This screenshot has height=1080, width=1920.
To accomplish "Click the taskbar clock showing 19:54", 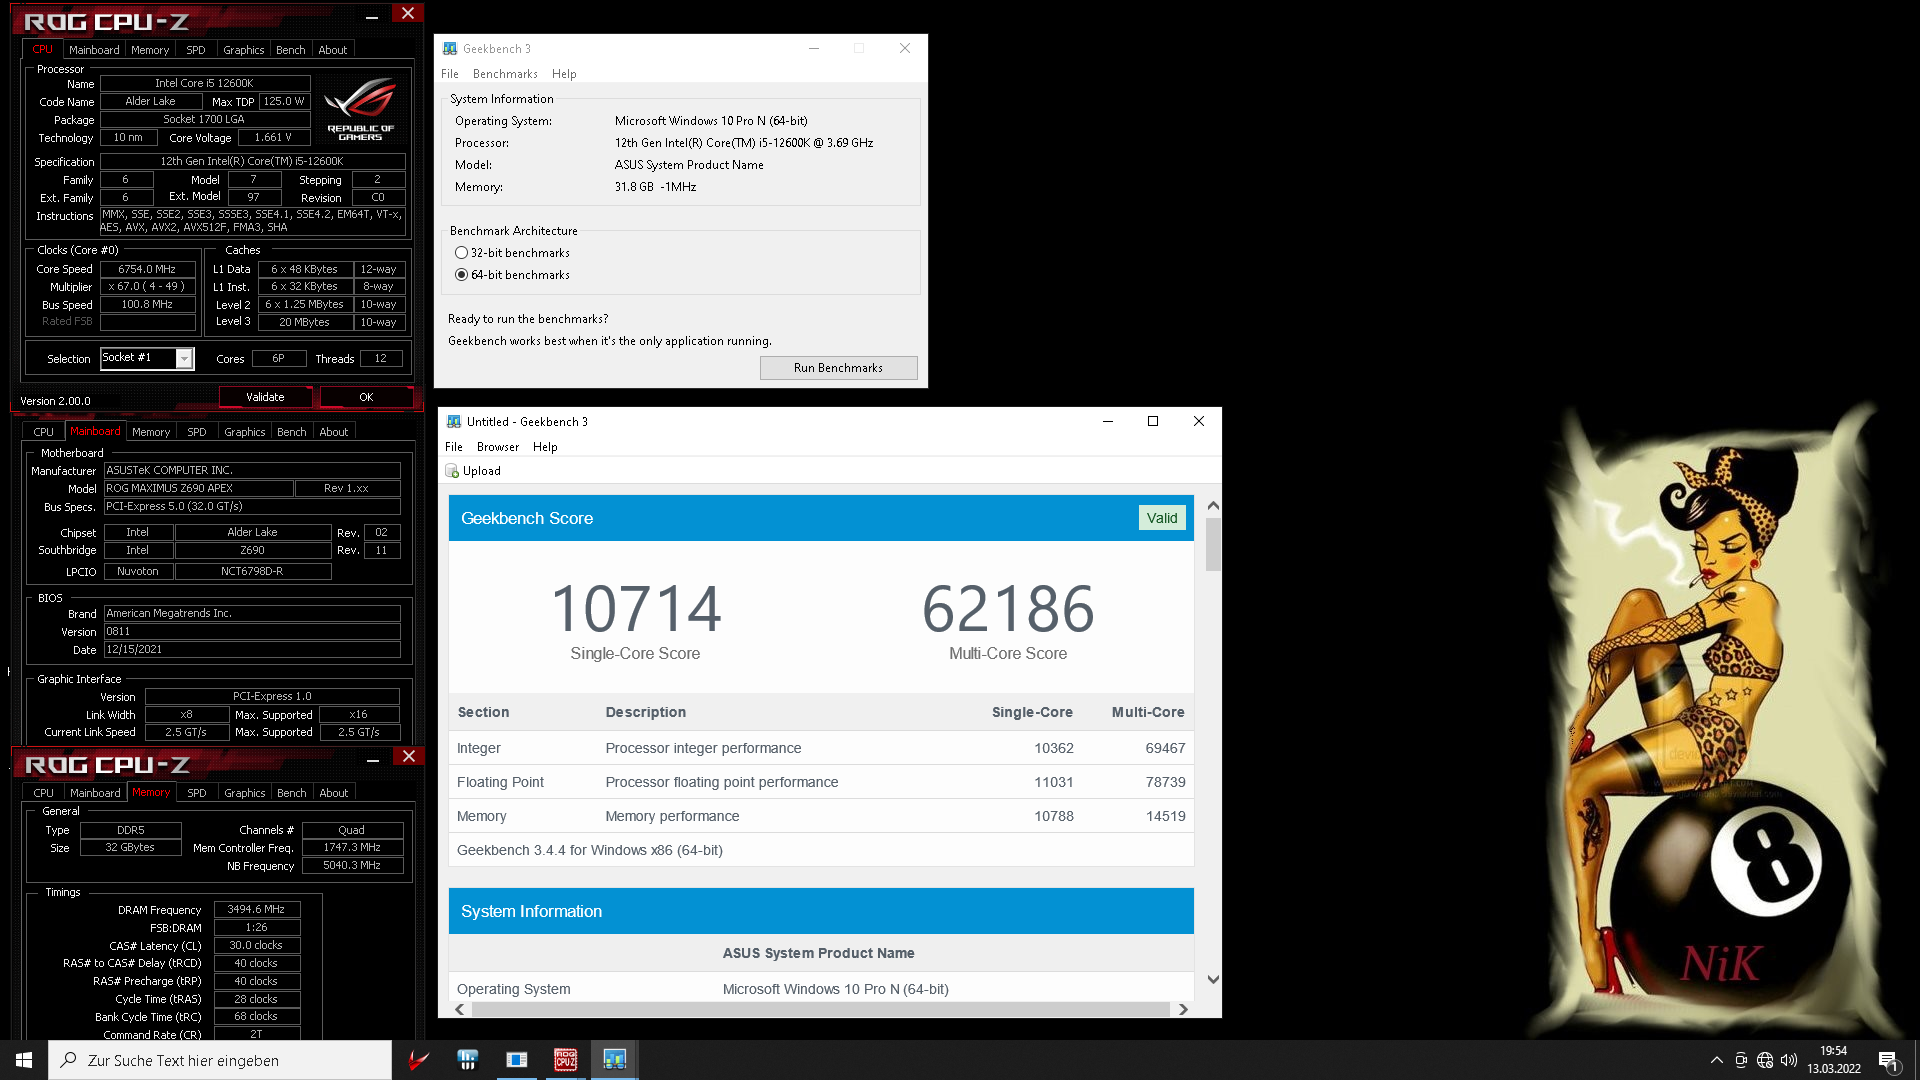I will [x=1834, y=1060].
